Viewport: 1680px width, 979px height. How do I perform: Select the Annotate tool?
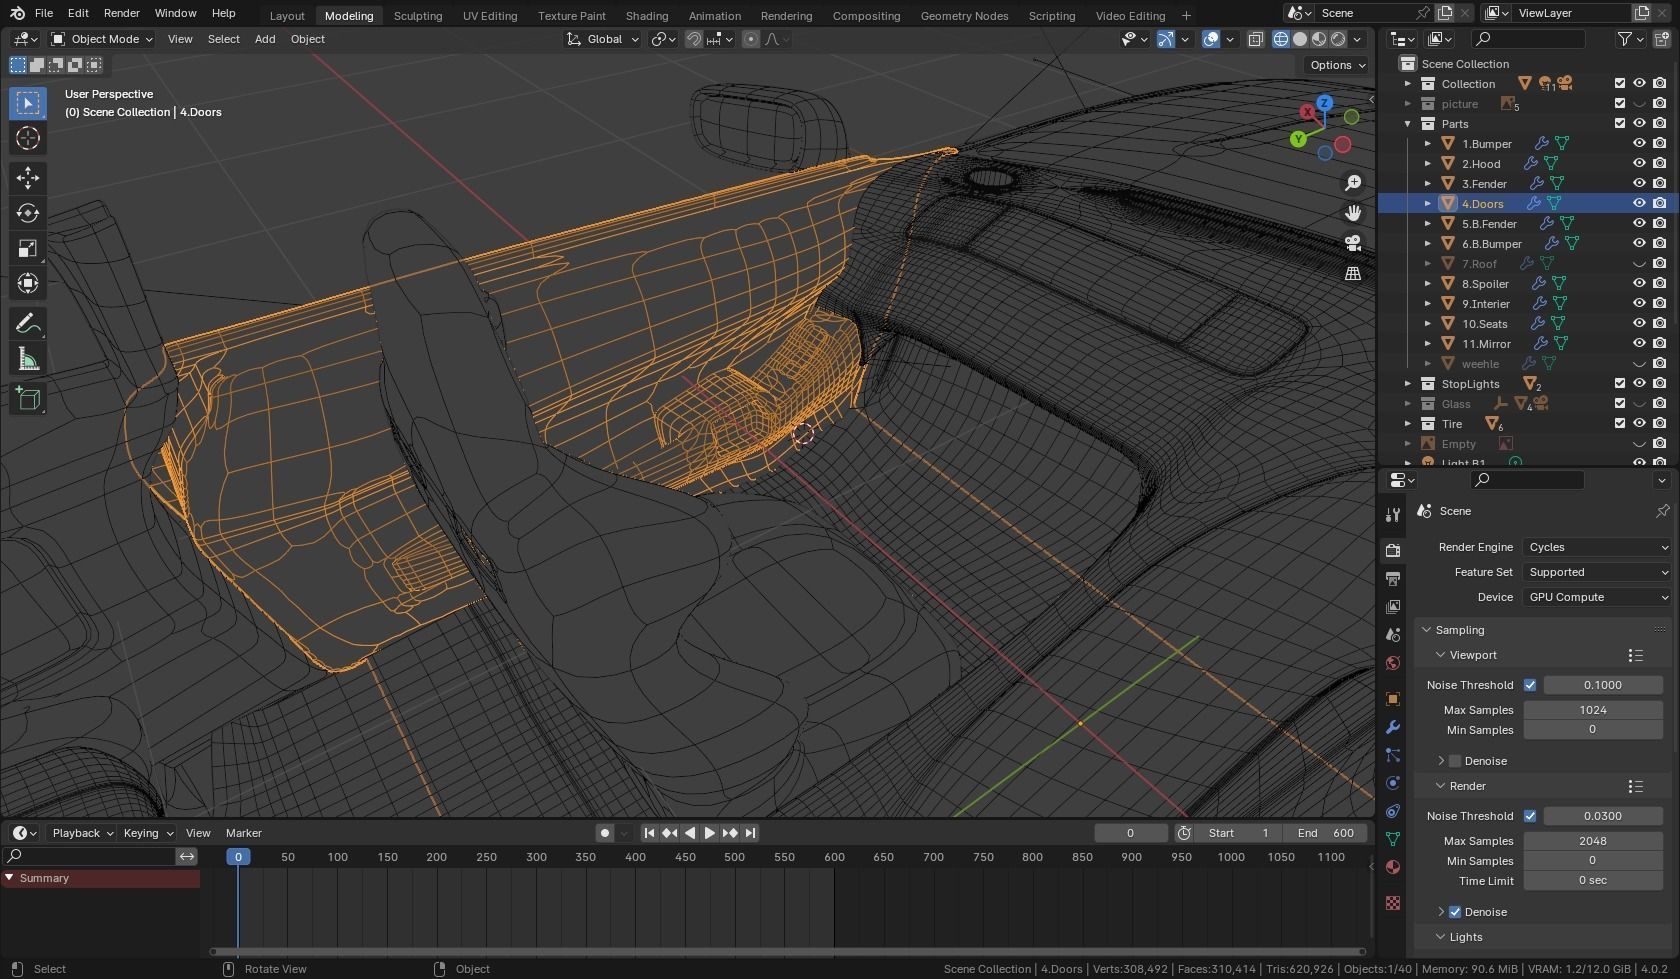pos(28,324)
